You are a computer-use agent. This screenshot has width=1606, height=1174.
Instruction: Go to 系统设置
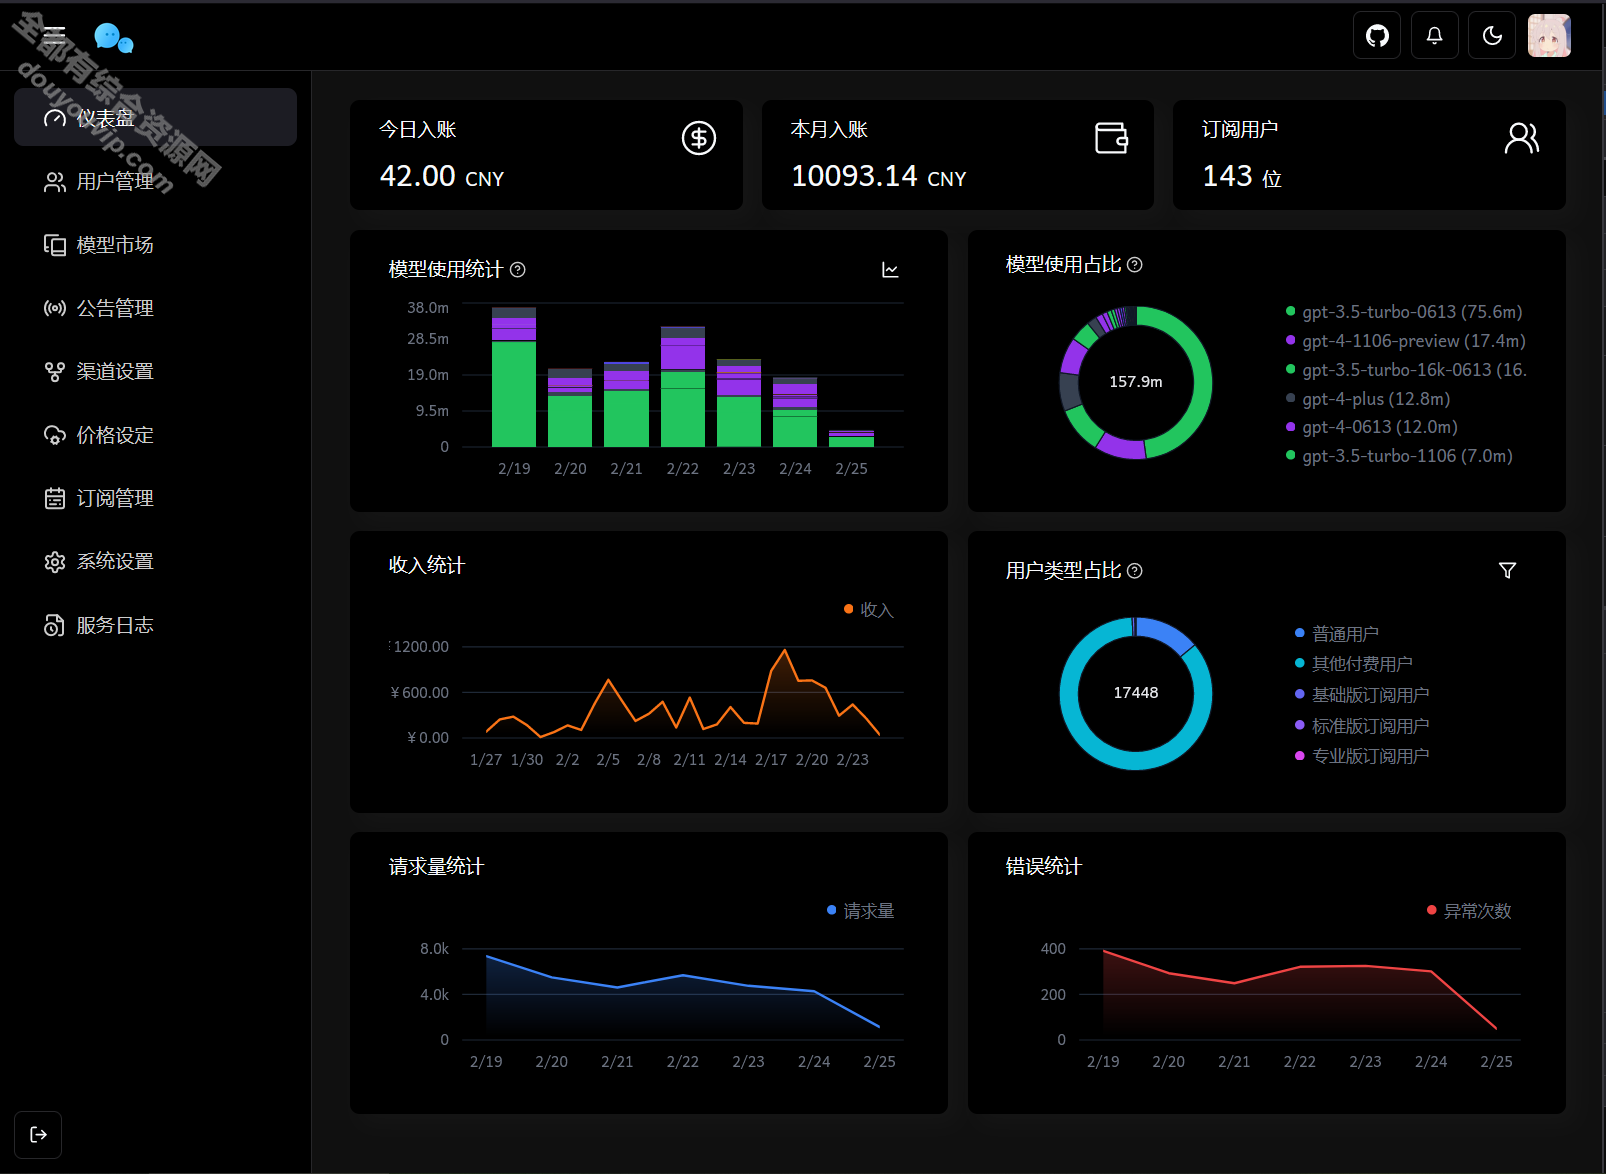(155, 561)
